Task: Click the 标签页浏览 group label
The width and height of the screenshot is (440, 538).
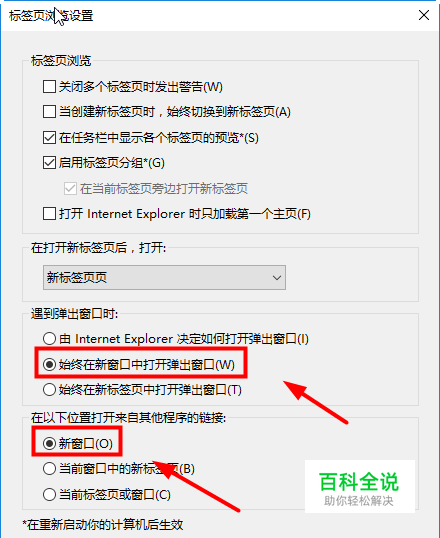Action: point(61,61)
